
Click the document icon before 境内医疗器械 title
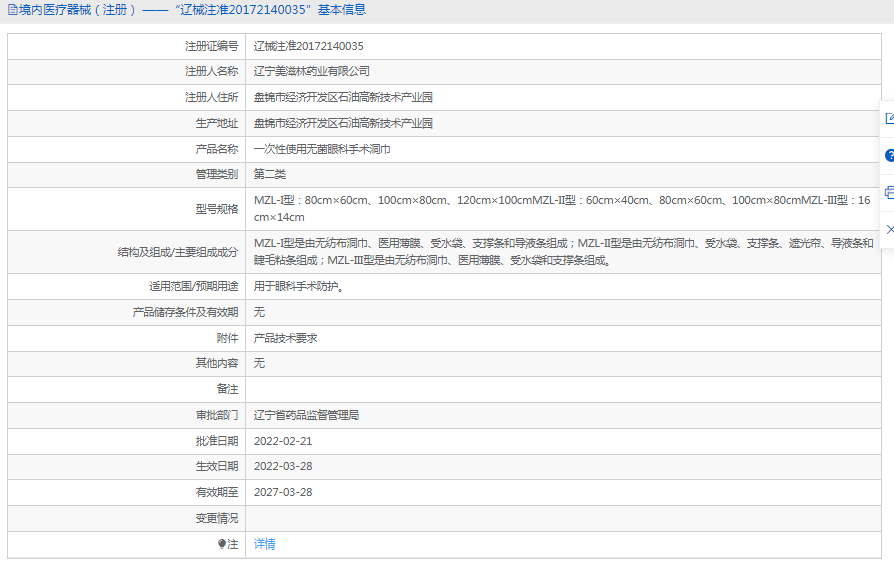tap(12, 10)
